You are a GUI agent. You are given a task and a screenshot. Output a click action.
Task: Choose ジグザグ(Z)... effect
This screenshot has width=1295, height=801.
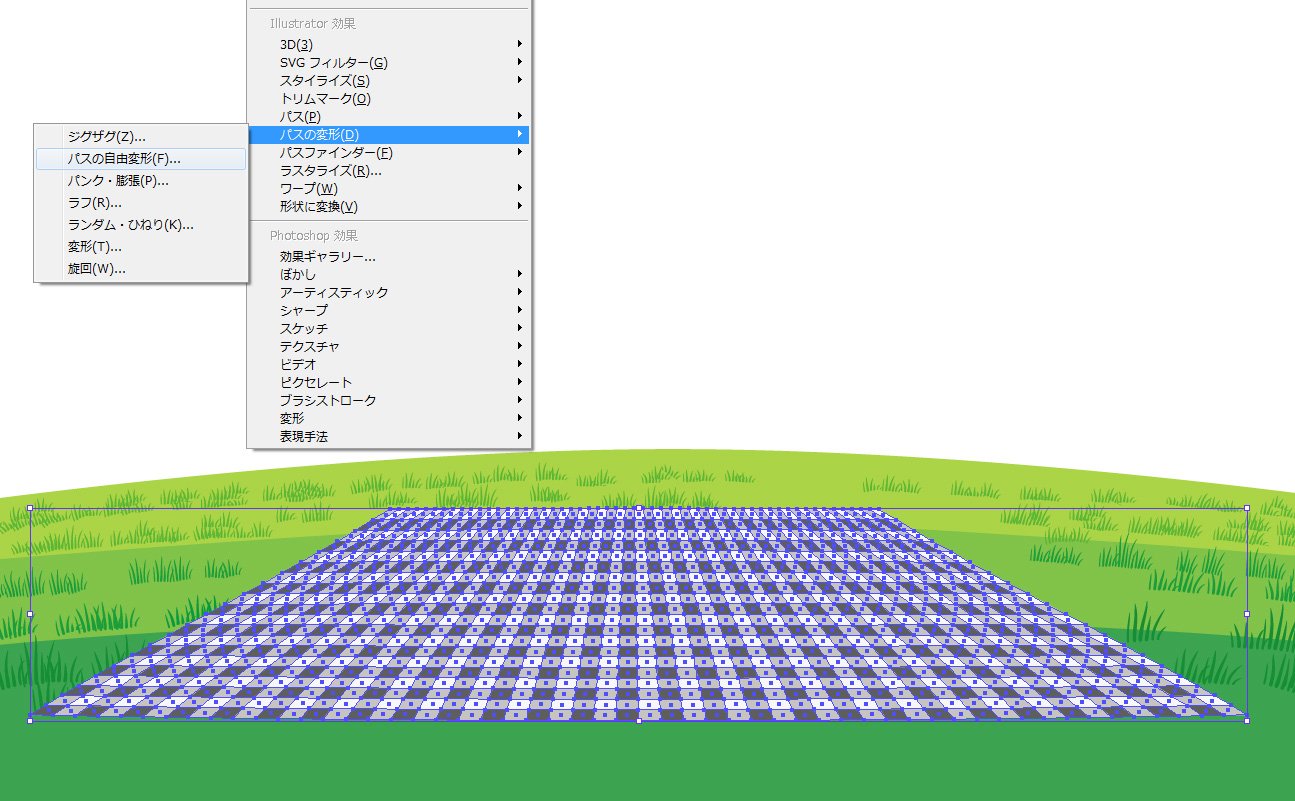(x=141, y=136)
